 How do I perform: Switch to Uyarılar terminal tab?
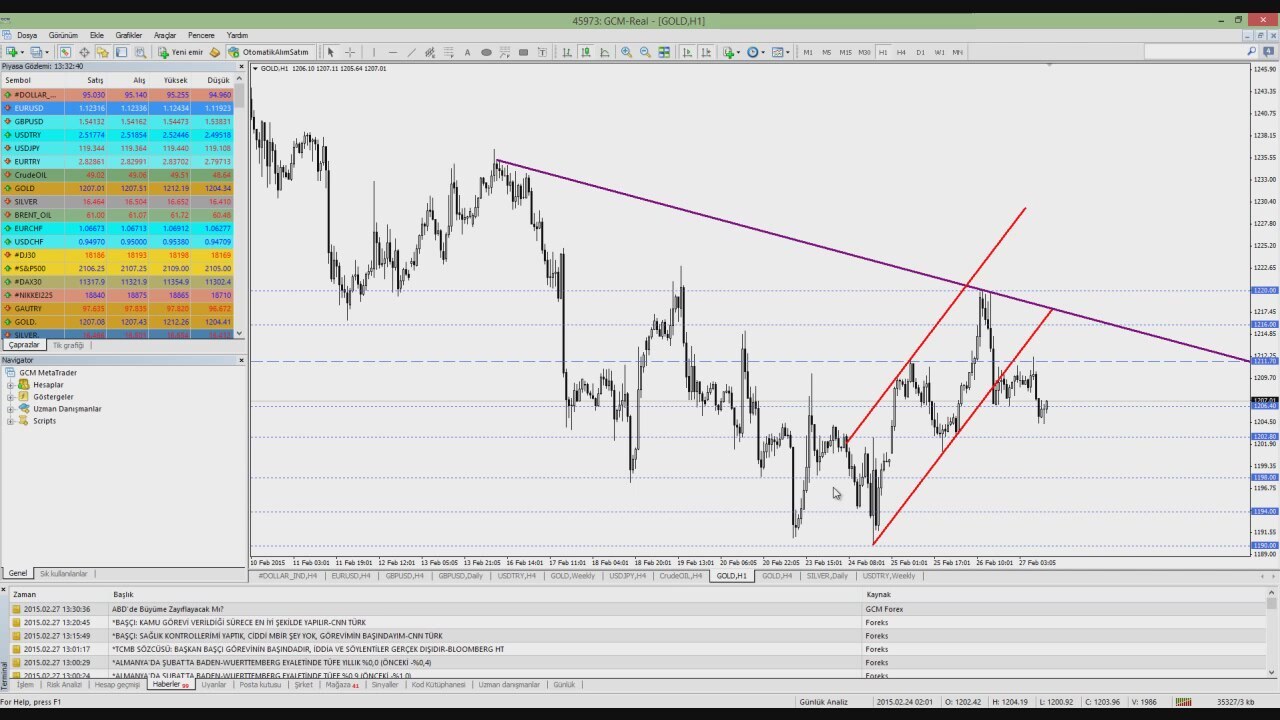pyautogui.click(x=213, y=685)
